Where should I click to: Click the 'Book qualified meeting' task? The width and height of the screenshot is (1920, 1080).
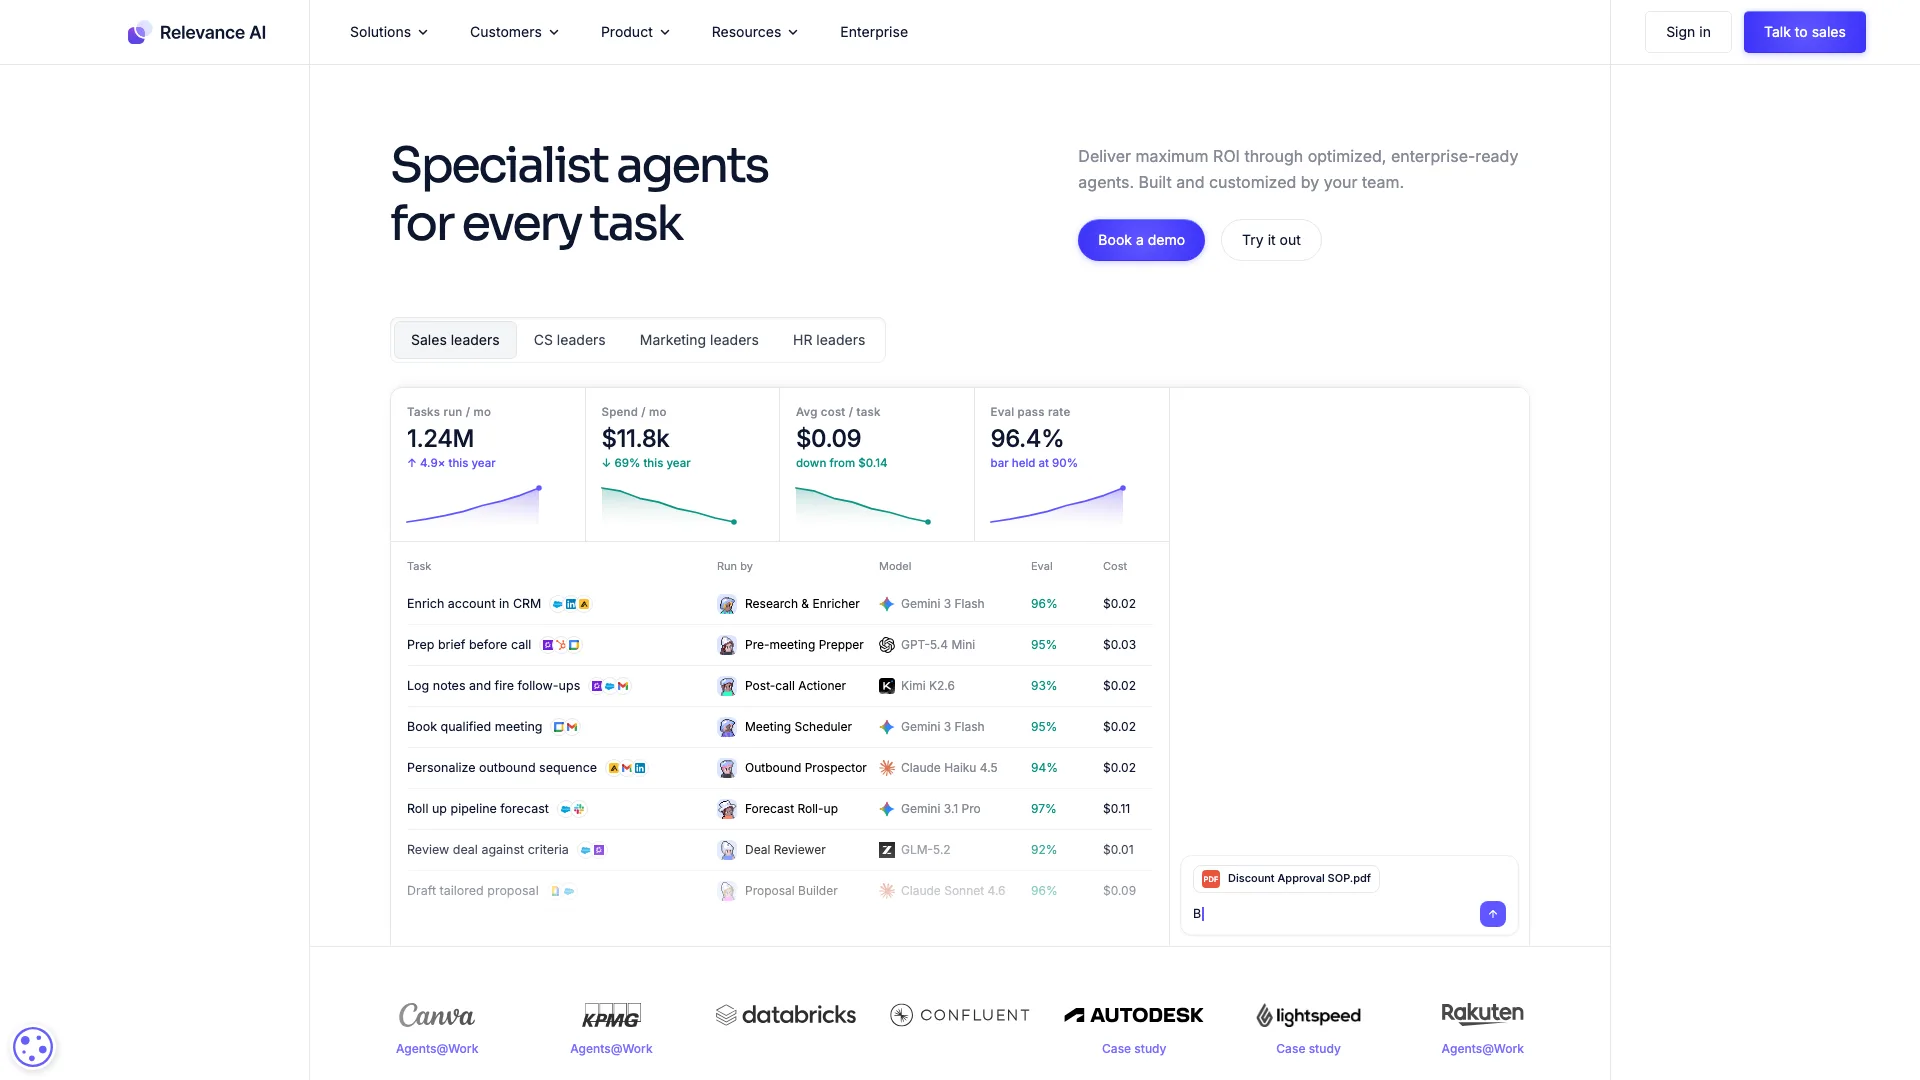point(474,727)
